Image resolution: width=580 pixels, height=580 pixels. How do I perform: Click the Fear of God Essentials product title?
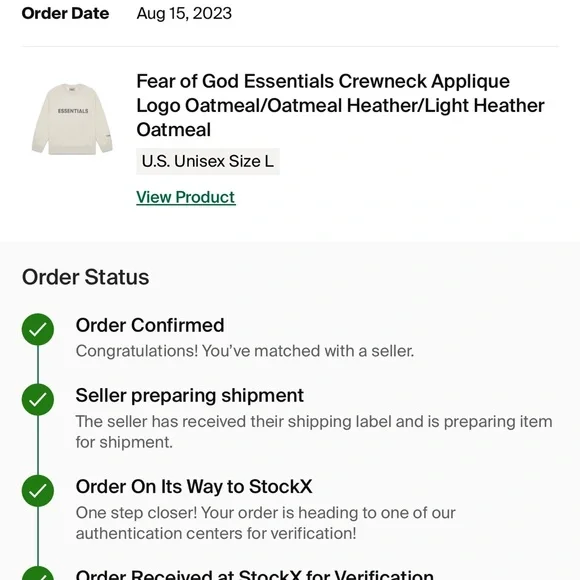pos(340,105)
